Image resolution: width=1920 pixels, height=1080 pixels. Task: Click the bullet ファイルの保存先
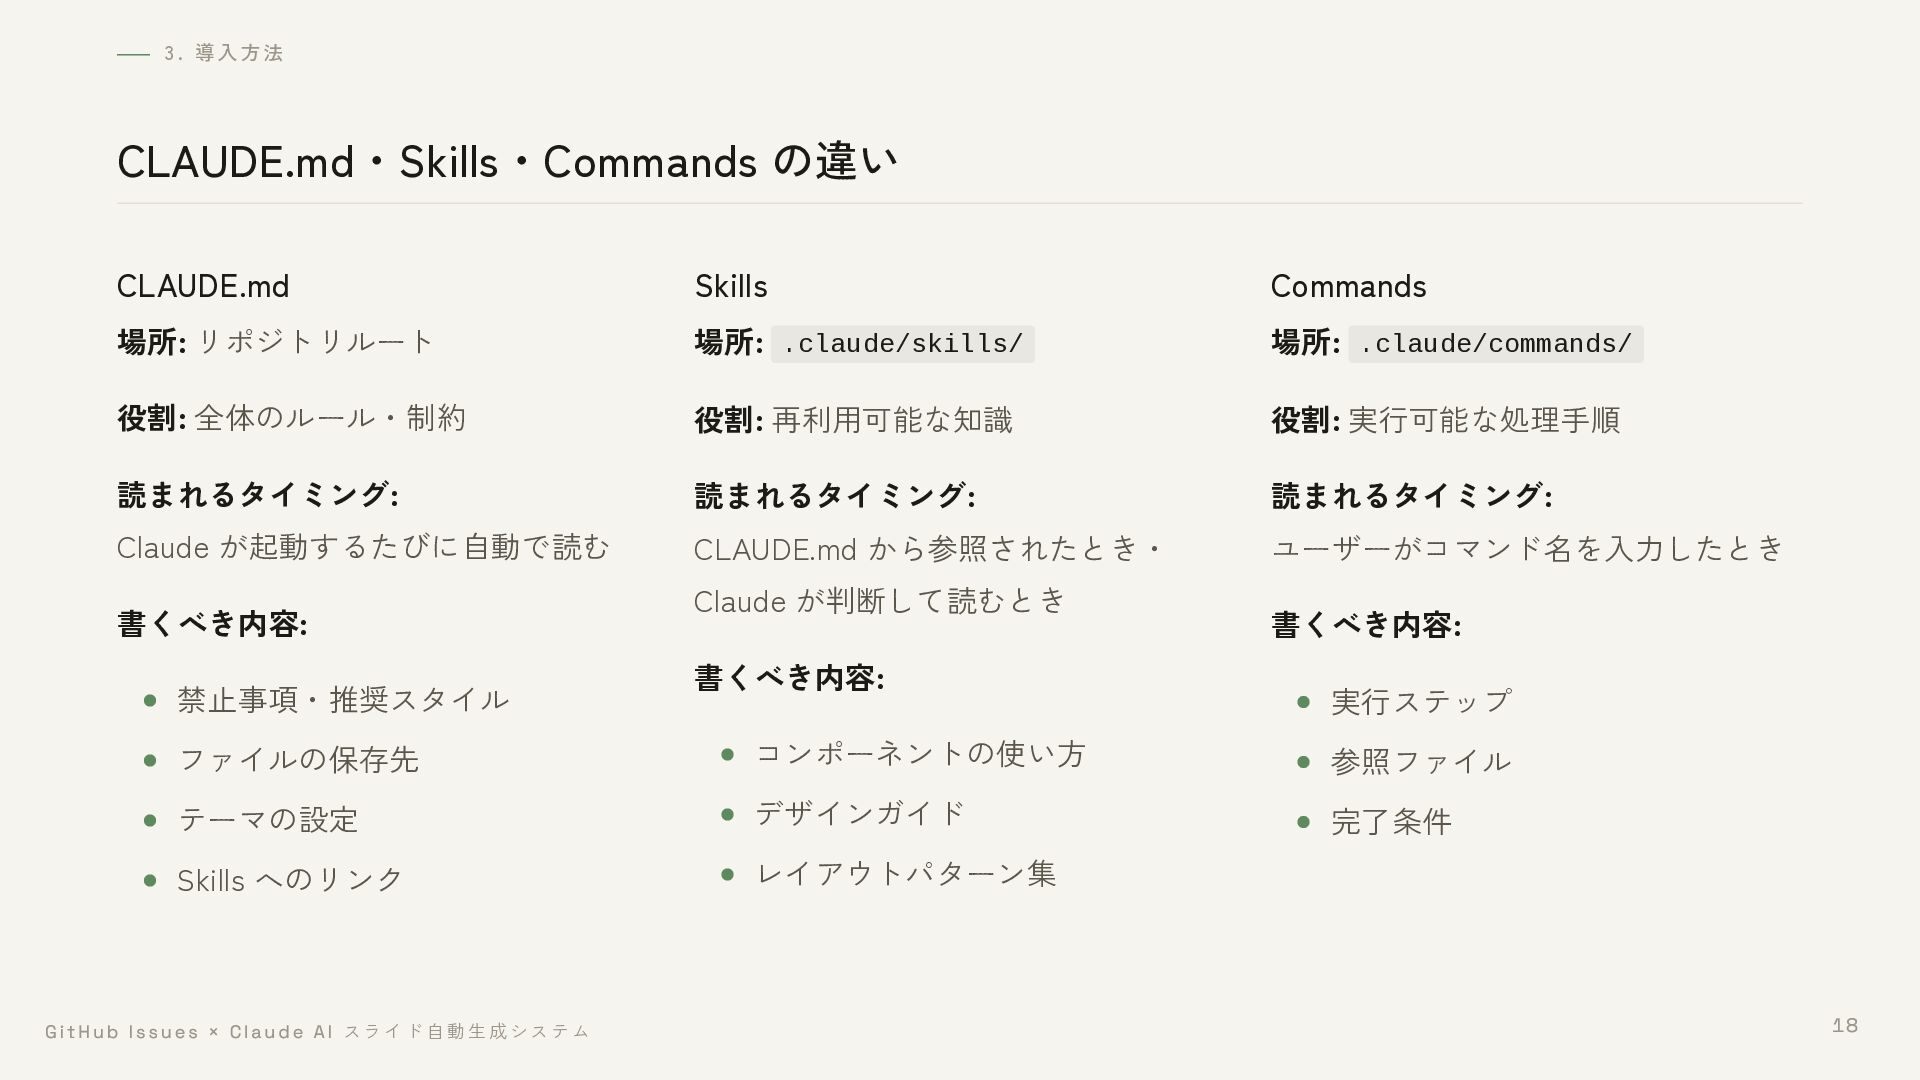coord(298,760)
